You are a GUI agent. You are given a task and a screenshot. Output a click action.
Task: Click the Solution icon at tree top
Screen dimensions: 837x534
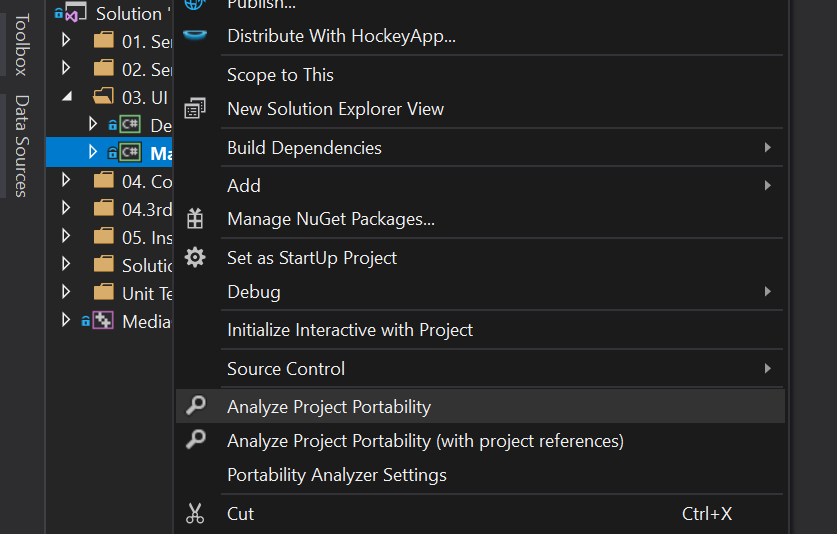tap(72, 13)
